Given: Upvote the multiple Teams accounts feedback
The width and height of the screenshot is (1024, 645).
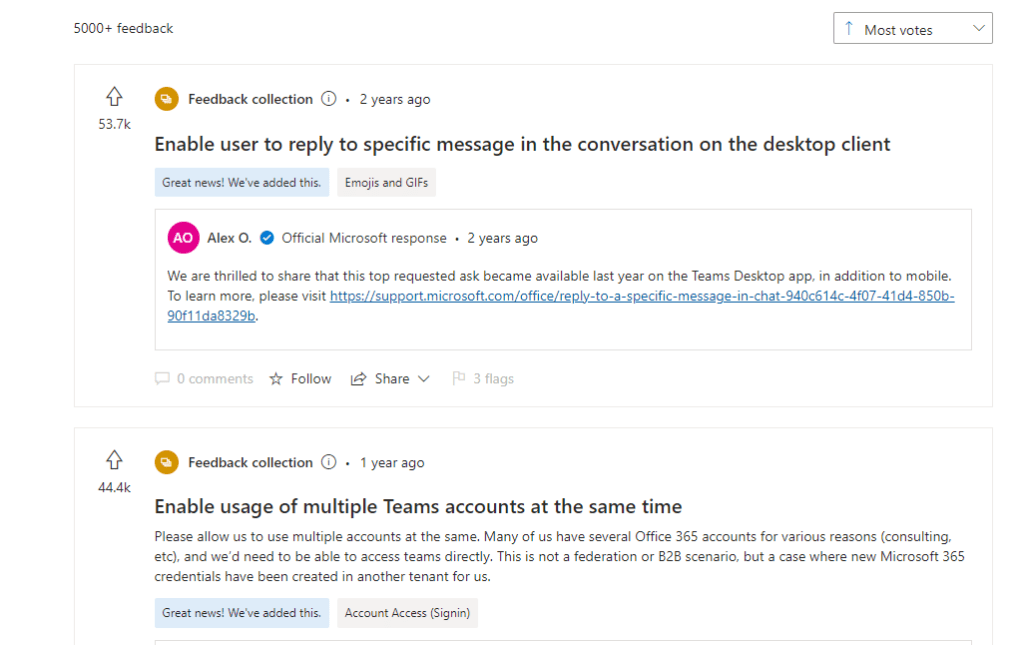Looking at the screenshot, I should click(x=114, y=460).
